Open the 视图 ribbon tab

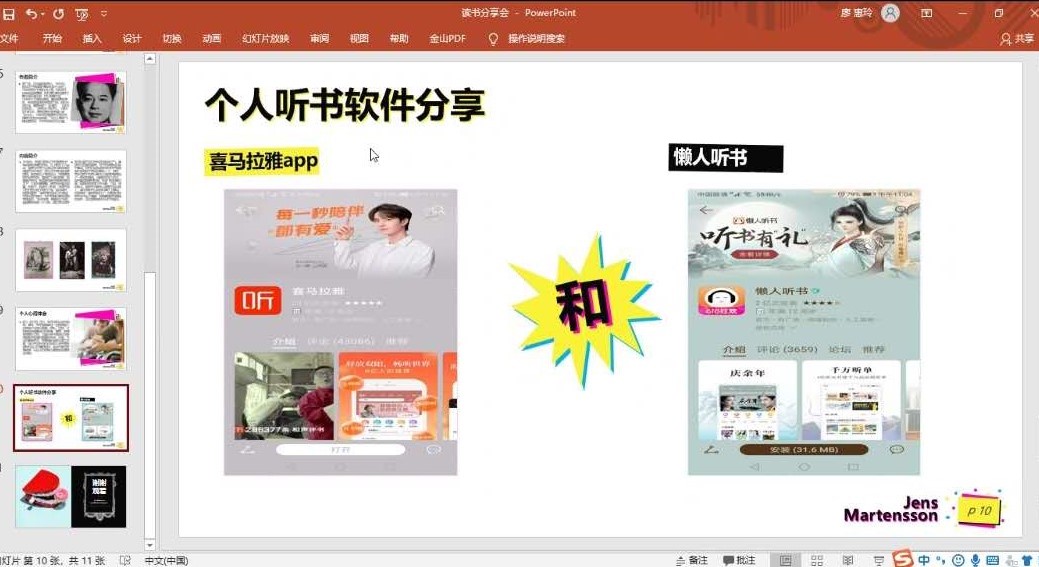(359, 38)
